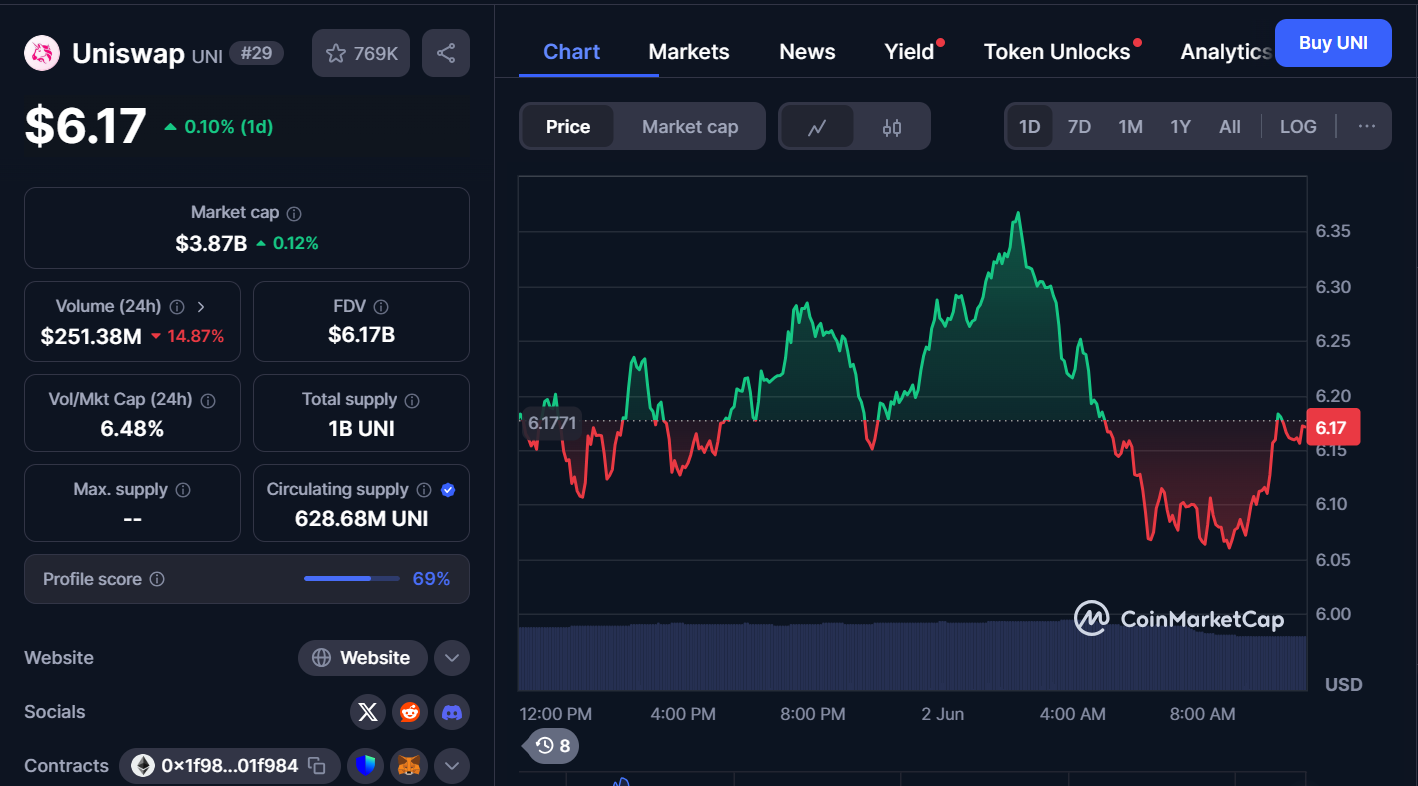Click the Uniswap unicorn logo

tap(42, 54)
